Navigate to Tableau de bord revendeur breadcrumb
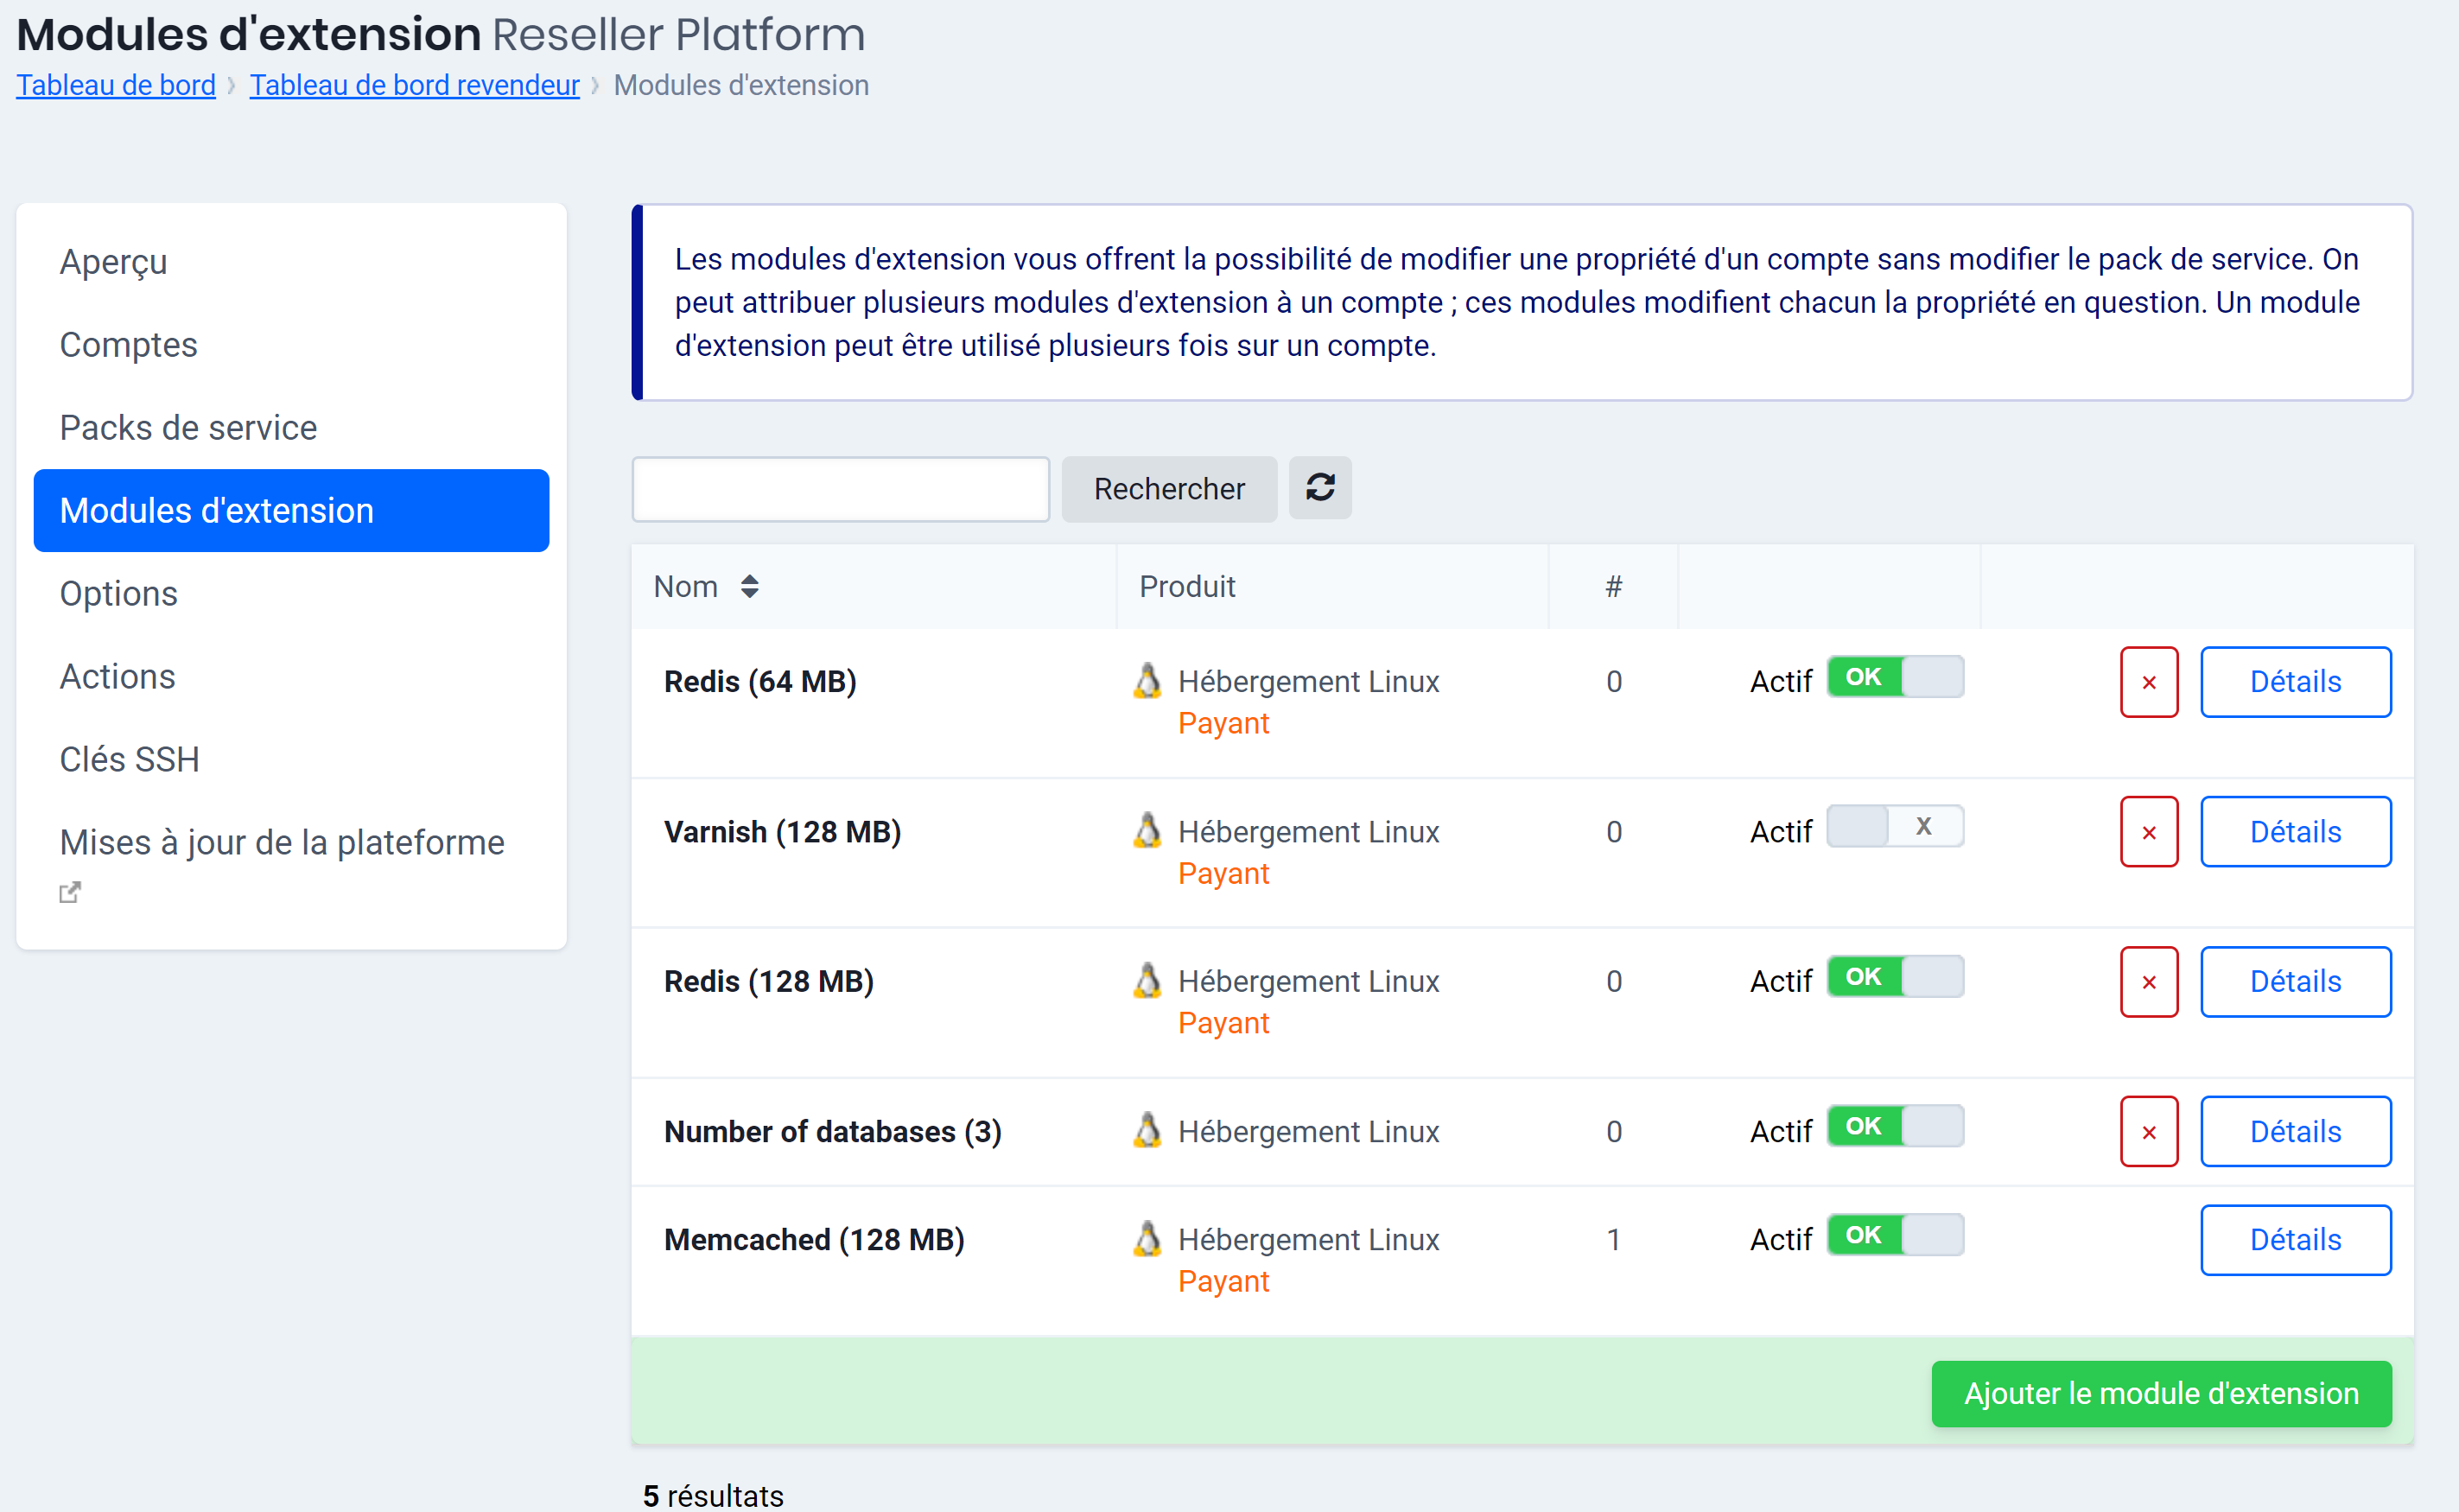The width and height of the screenshot is (2459, 1512). [414, 85]
